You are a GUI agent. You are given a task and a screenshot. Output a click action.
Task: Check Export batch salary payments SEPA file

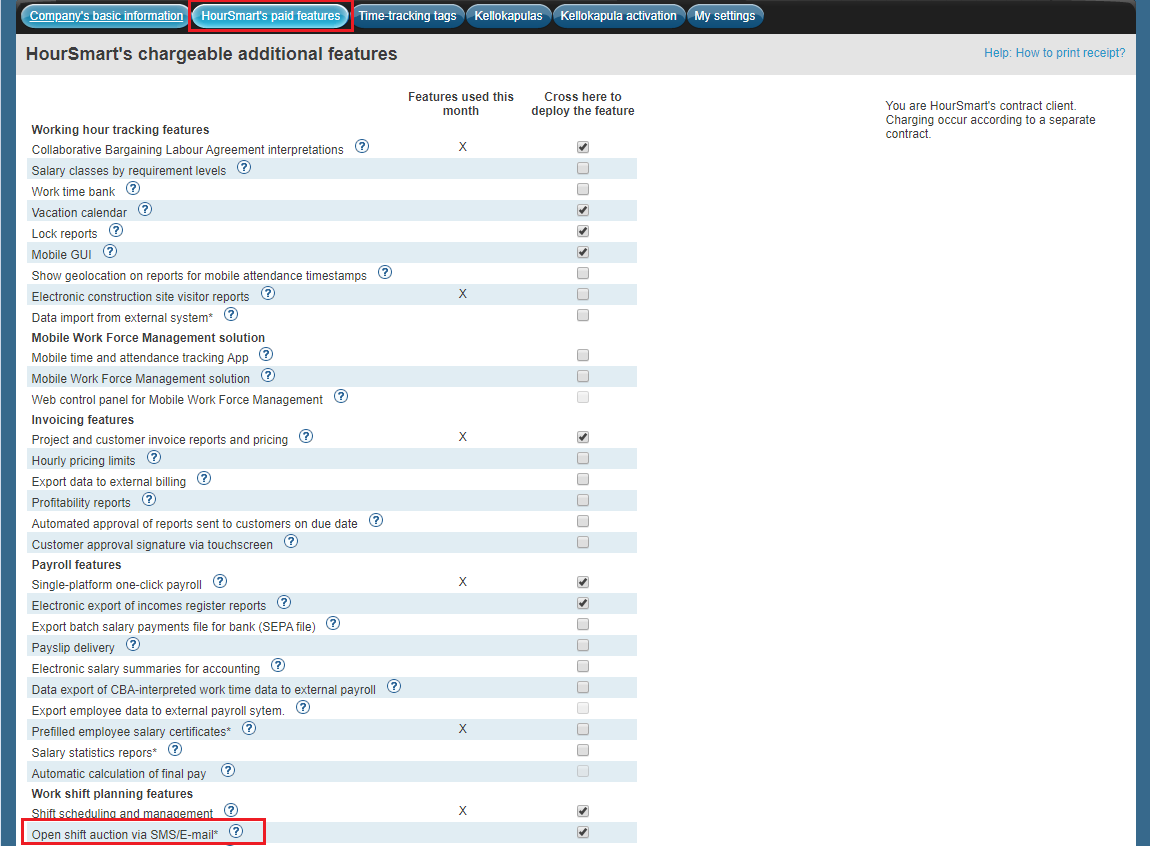click(583, 624)
